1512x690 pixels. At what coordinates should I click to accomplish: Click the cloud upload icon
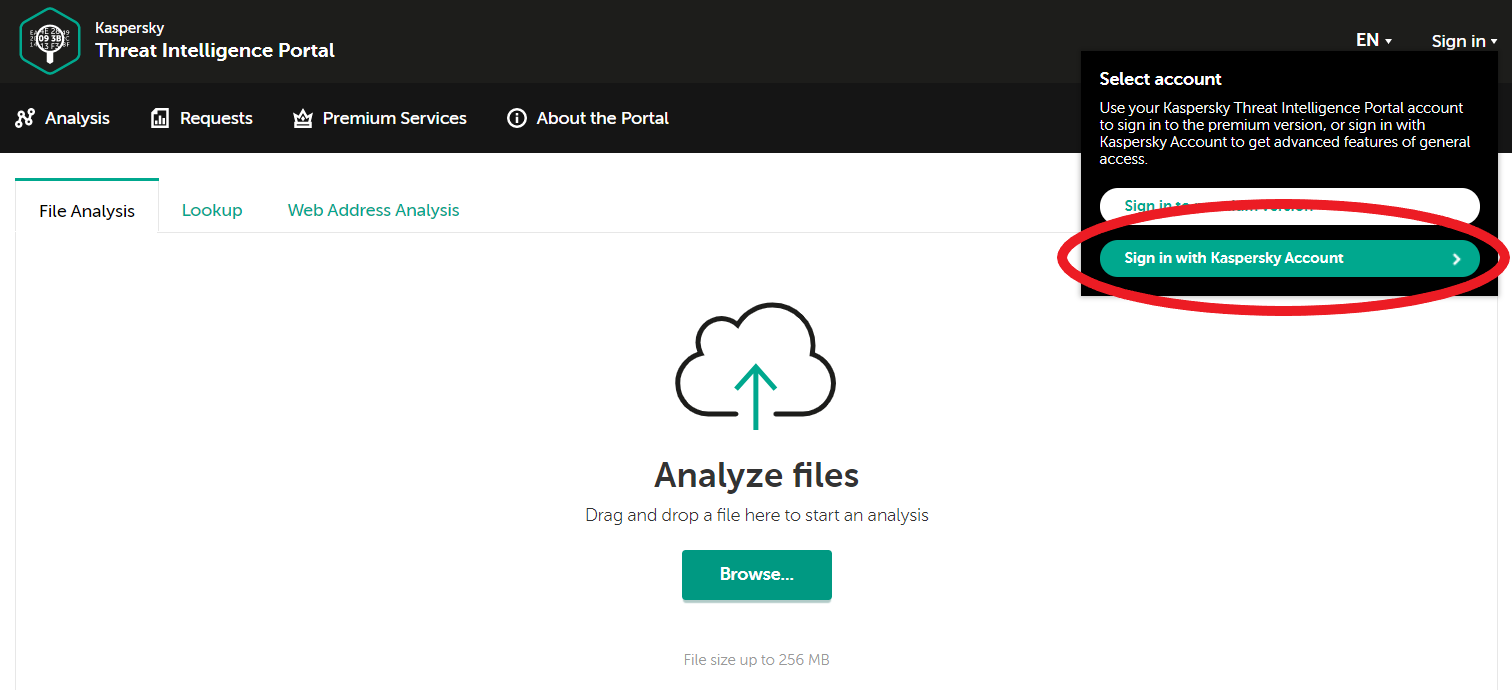756,366
